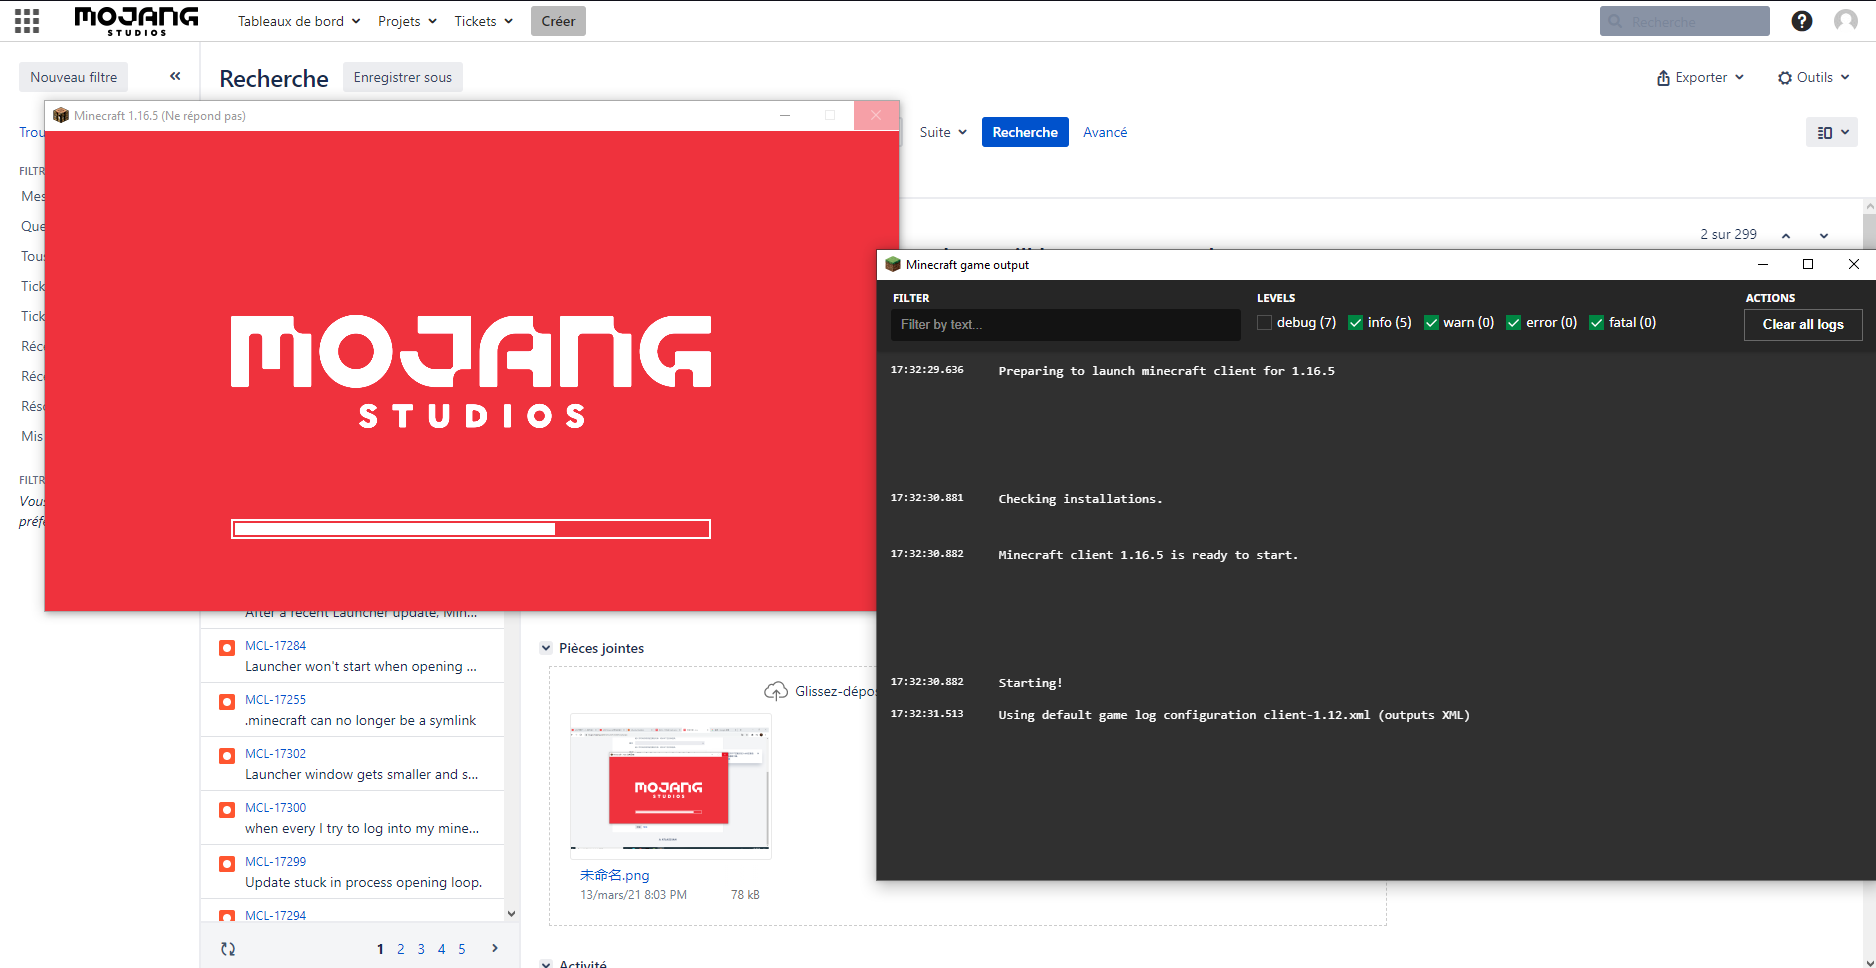Image resolution: width=1876 pixels, height=968 pixels.
Task: Go to results page 2
Action: coord(401,949)
